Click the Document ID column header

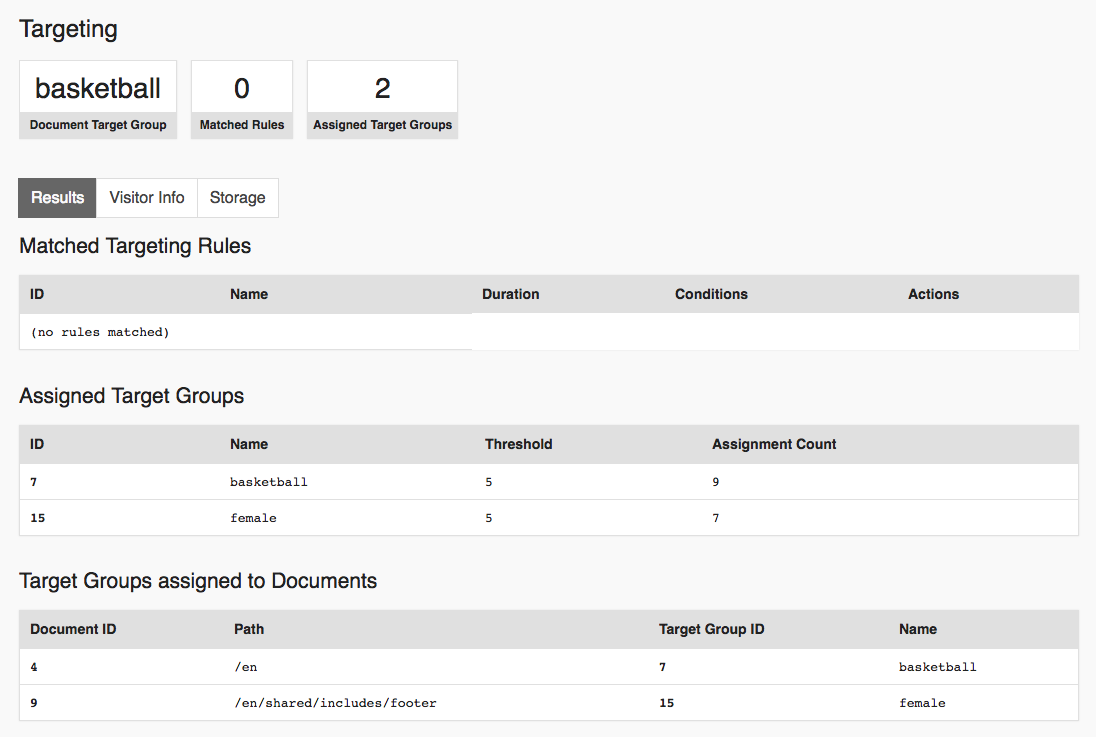[x=73, y=629]
